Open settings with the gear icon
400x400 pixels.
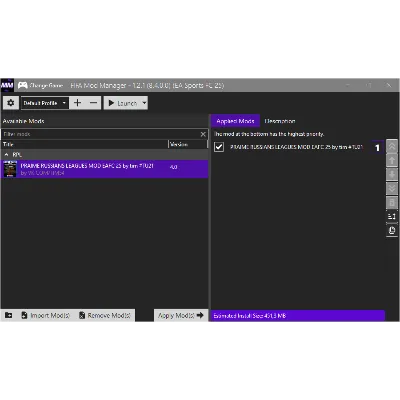pyautogui.click(x=11, y=103)
